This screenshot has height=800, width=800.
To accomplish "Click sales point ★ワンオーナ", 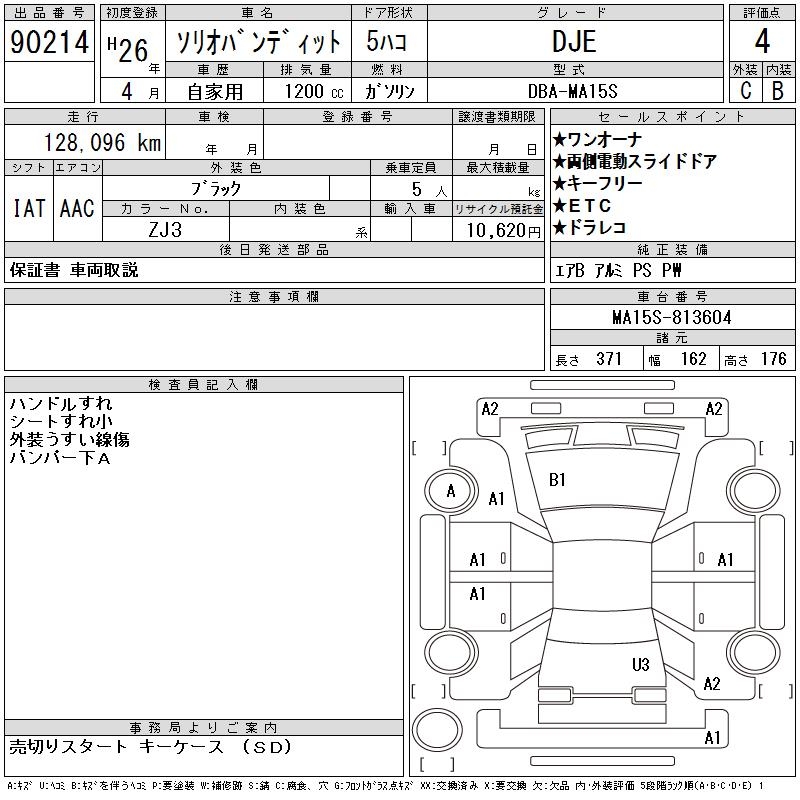I will 597,139.
